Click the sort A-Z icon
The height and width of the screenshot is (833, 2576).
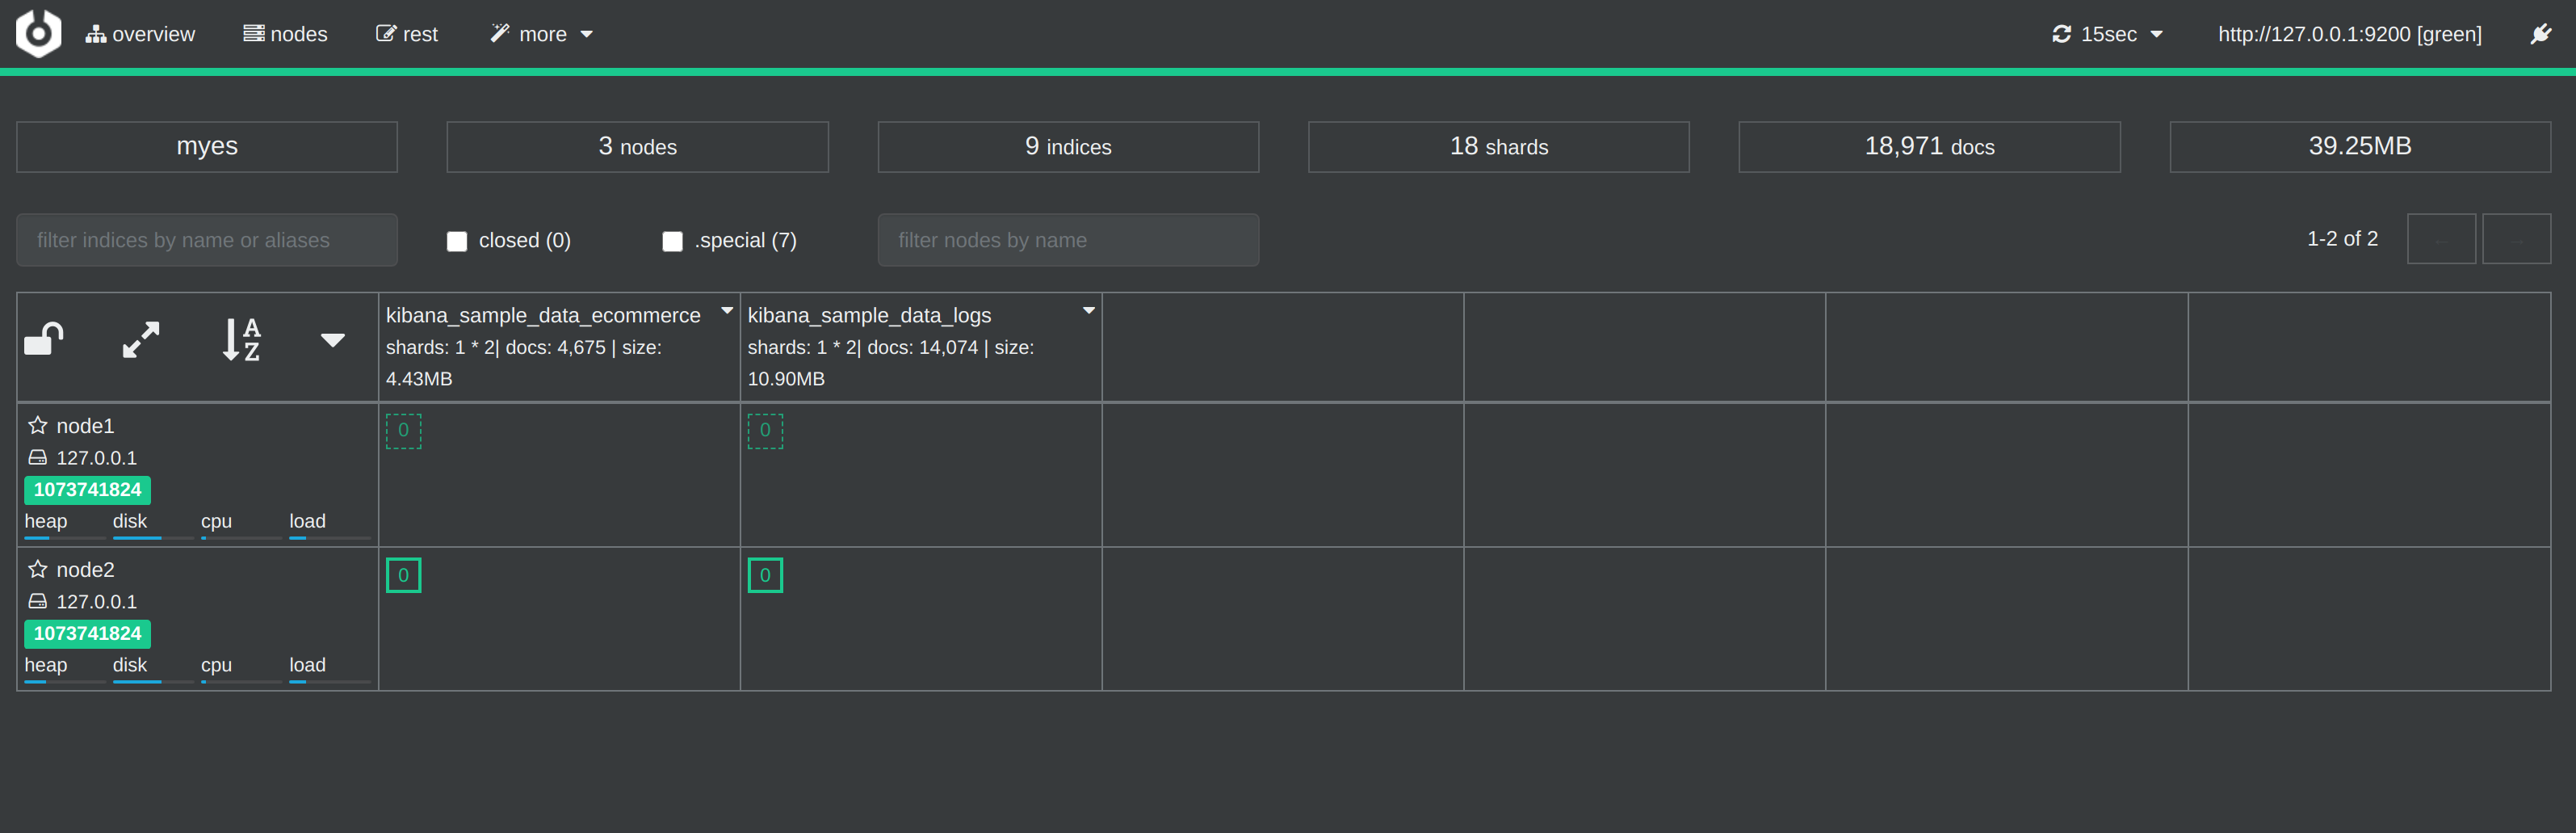point(241,340)
